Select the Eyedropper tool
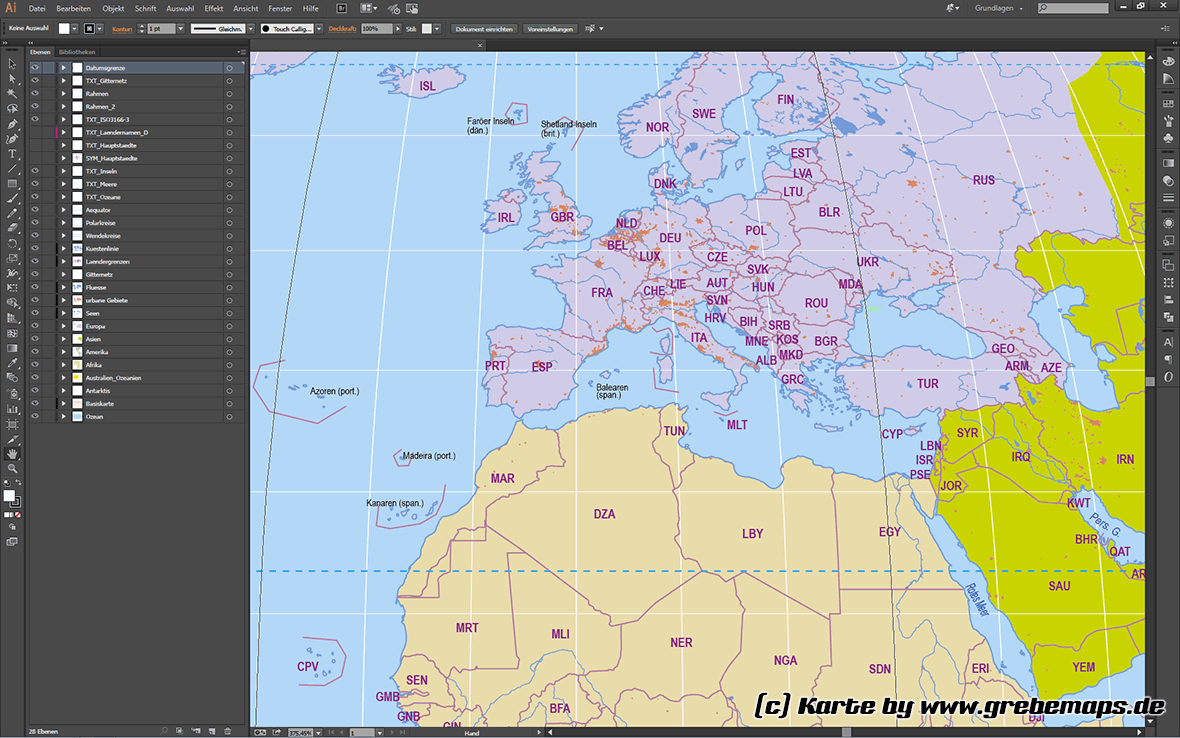The height and width of the screenshot is (738, 1180). point(12,363)
